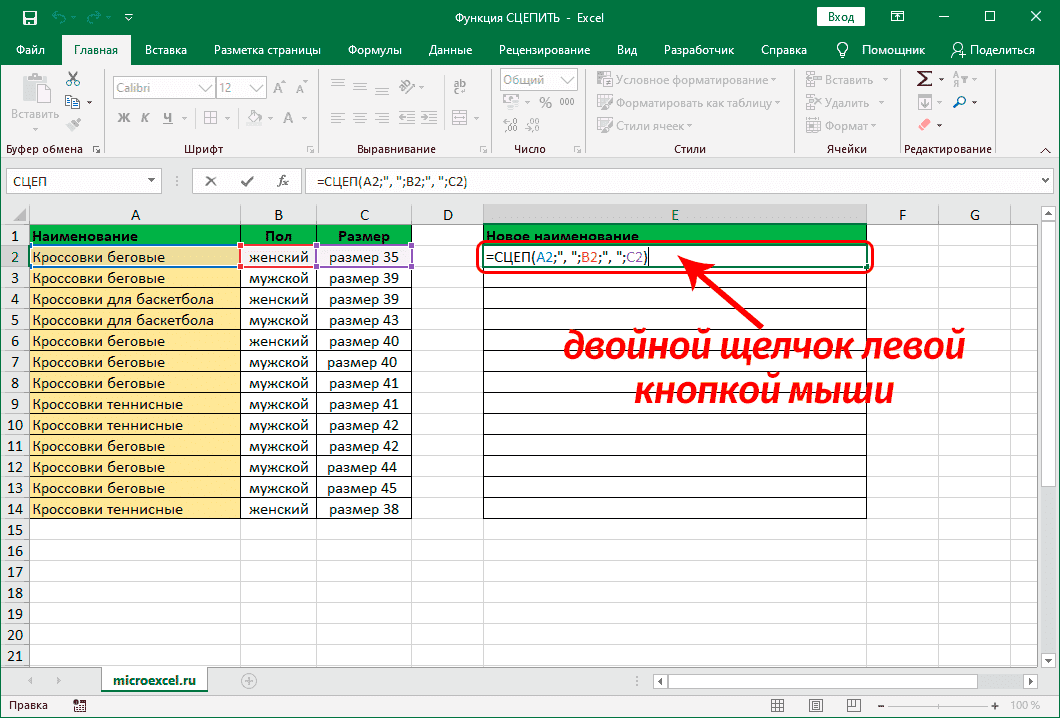Add a new sheet with the plus icon
The image size is (1060, 718).
[x=249, y=680]
